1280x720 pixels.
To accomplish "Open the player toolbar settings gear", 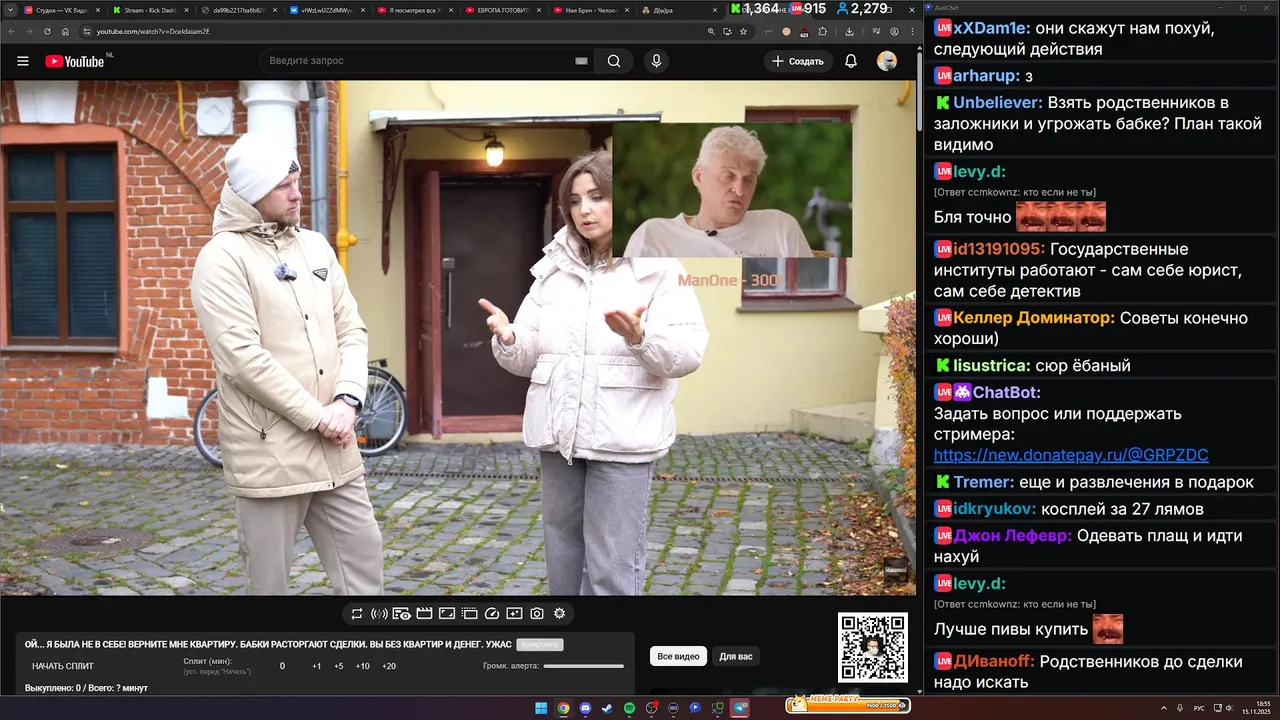I will point(559,613).
